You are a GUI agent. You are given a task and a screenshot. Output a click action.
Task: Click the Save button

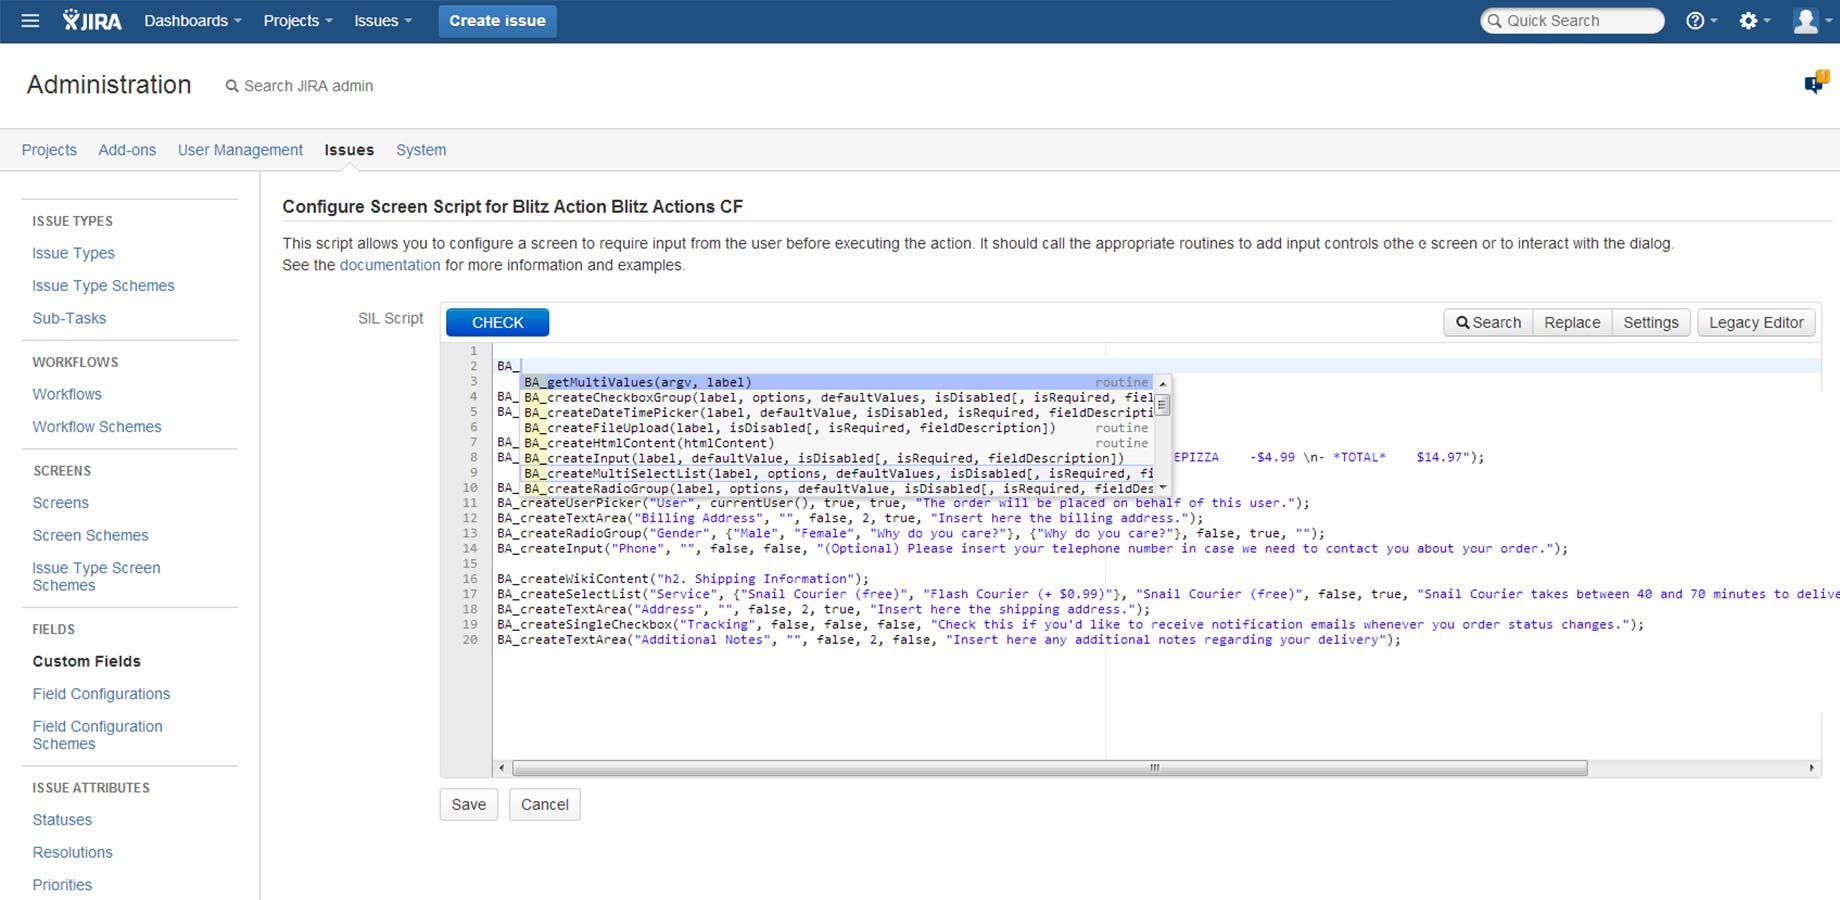coord(468,805)
